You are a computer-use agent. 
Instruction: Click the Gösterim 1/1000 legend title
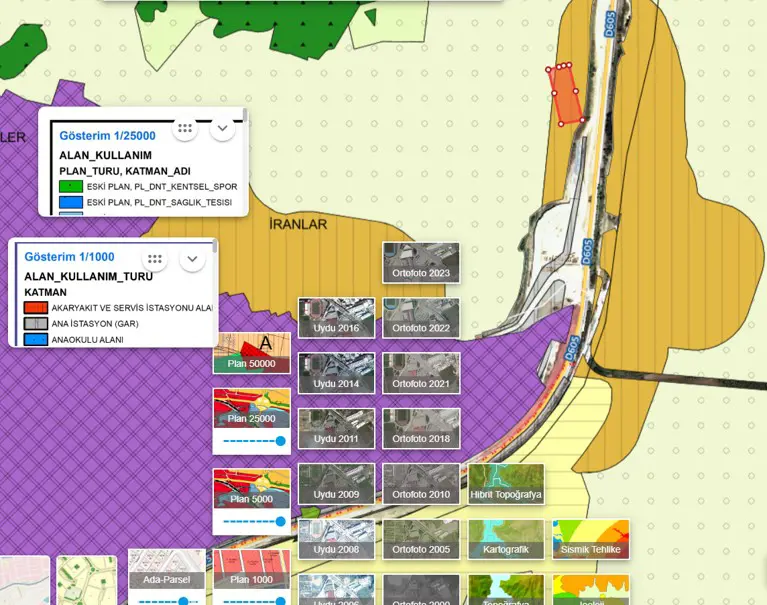[x=69, y=257]
